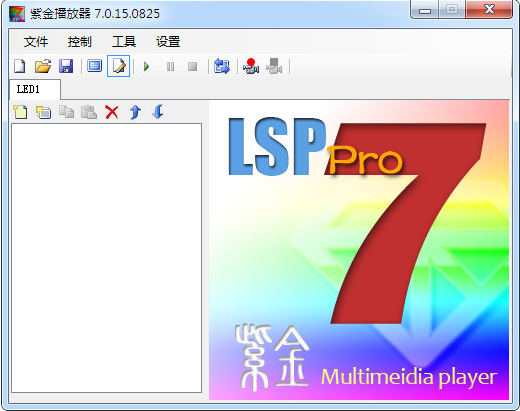Select the LED1 tab
Viewport: 520px width, 411px height.
(x=35, y=89)
